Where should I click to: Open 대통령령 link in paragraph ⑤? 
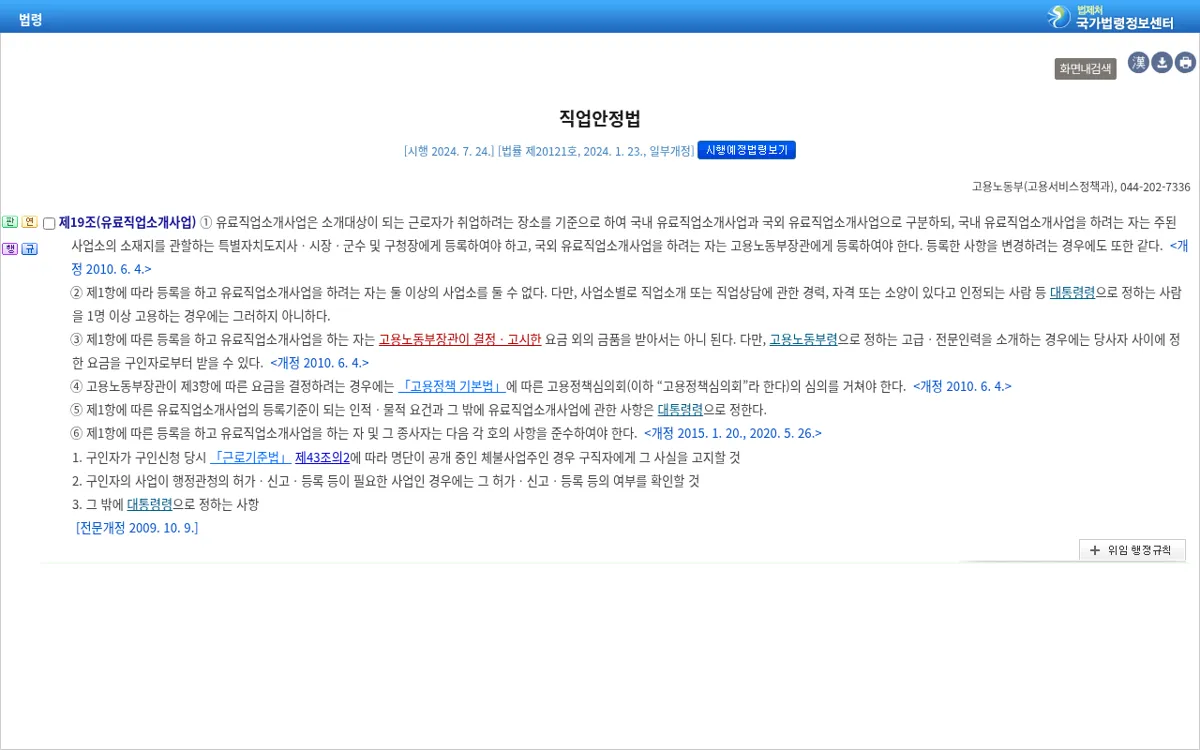coord(680,409)
